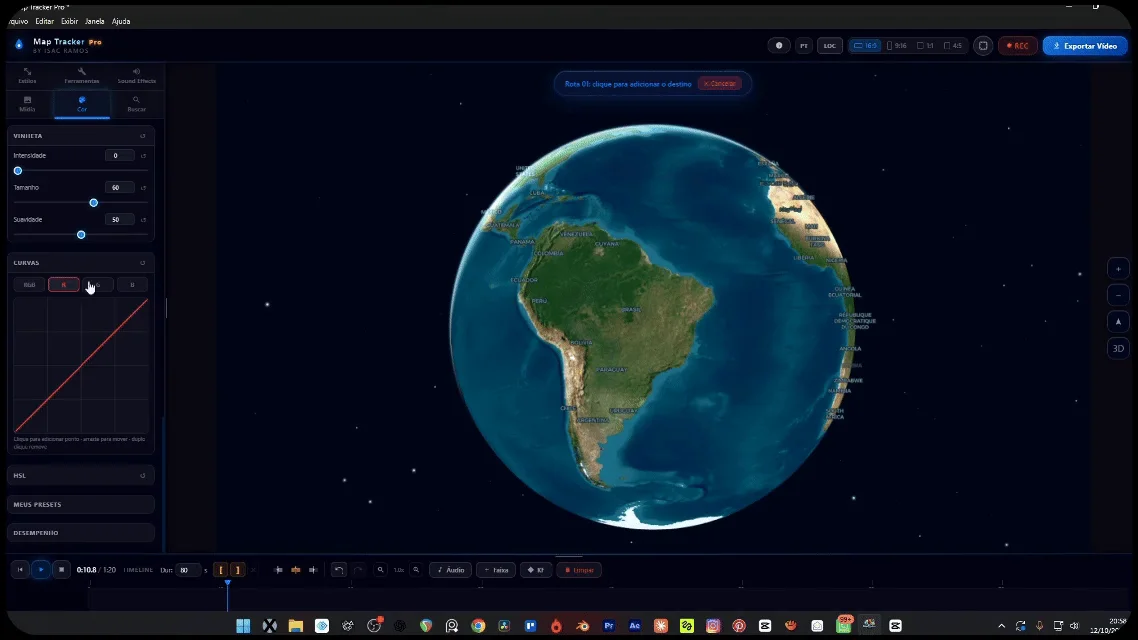Select the G curve channel
This screenshot has height=640, width=1138.
pos(98,284)
